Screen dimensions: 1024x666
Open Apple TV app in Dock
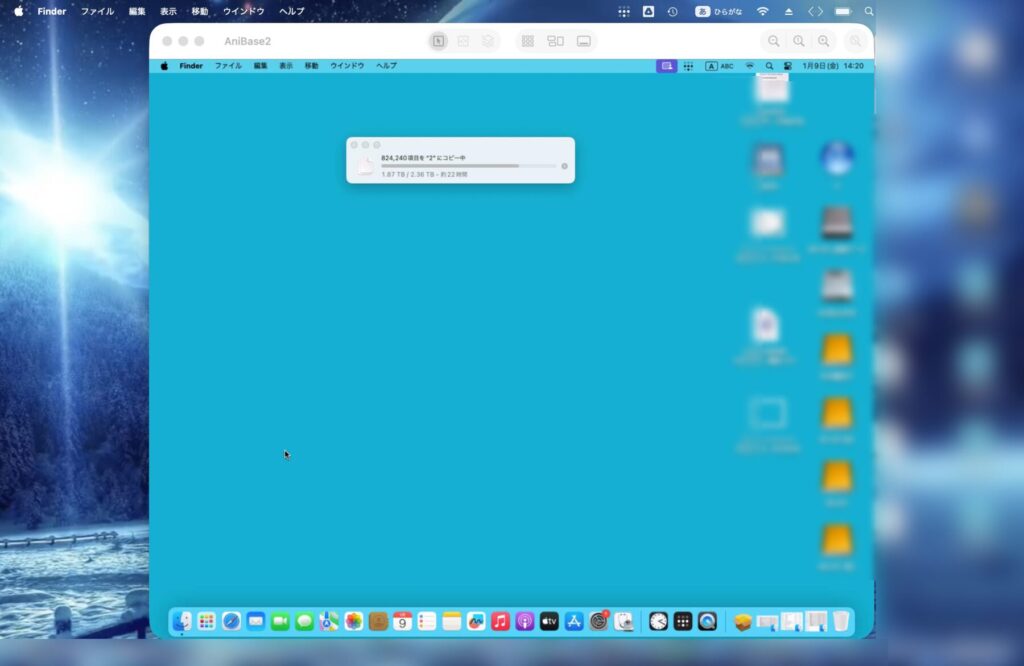click(x=549, y=621)
